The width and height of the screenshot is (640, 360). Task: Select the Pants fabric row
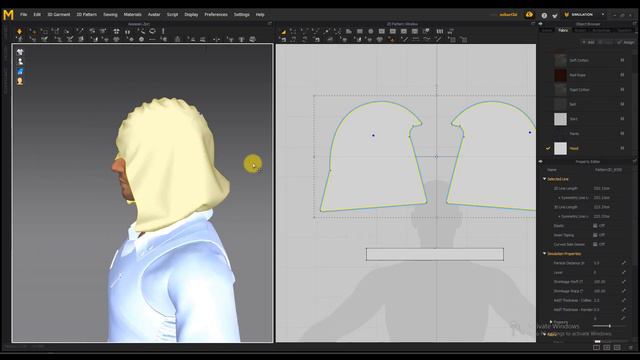coord(588,133)
